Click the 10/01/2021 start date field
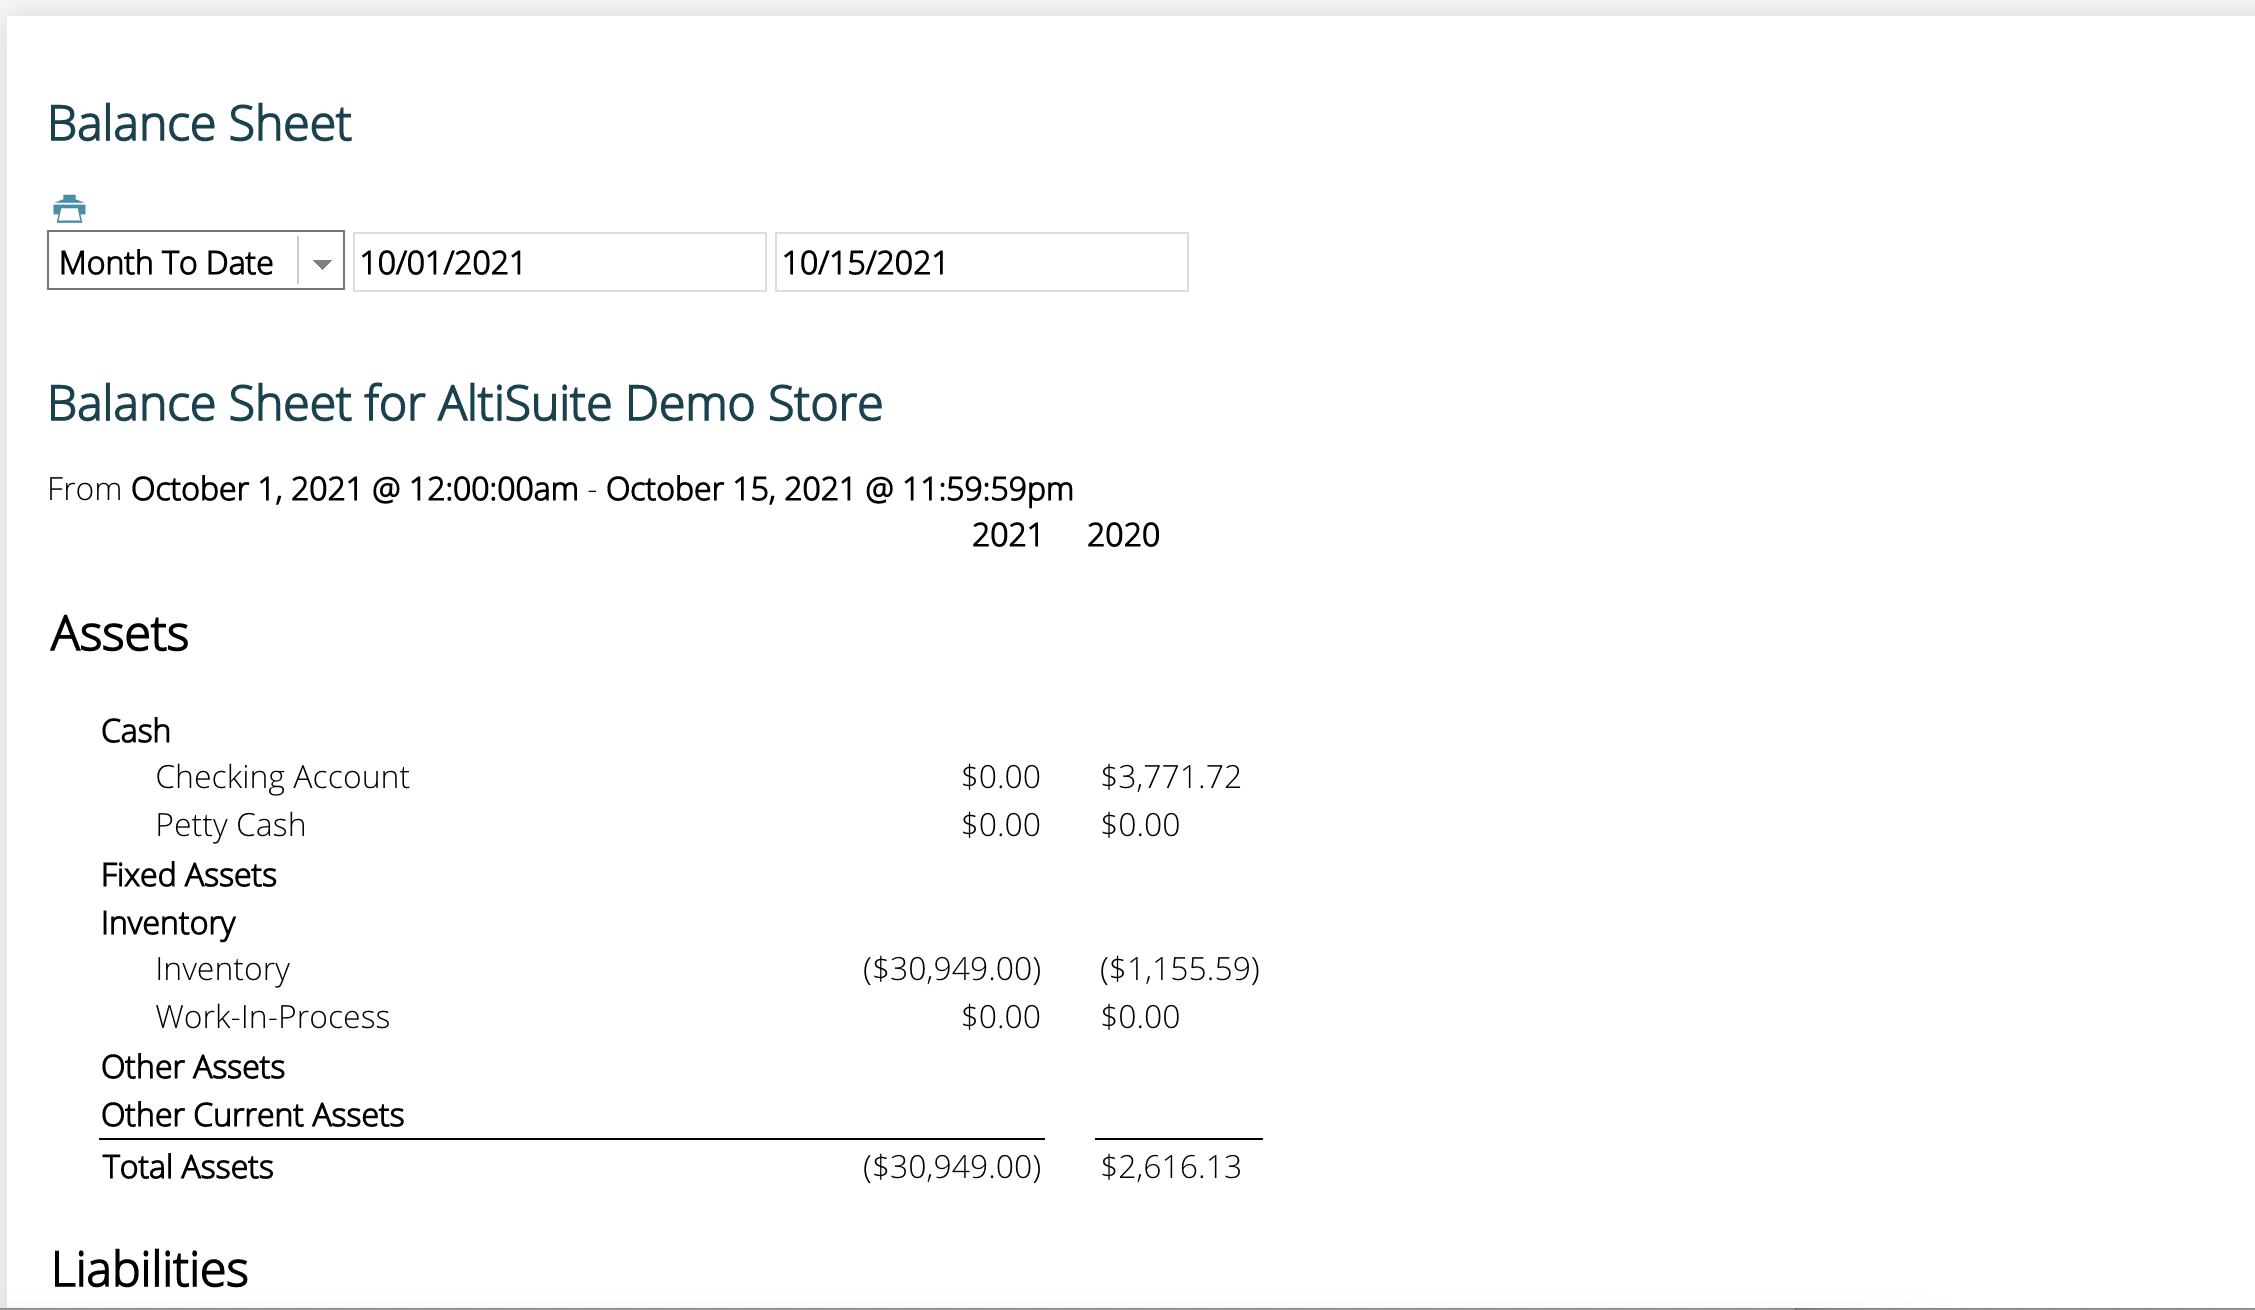Image resolution: width=2255 pixels, height=1310 pixels. pyautogui.click(x=558, y=262)
